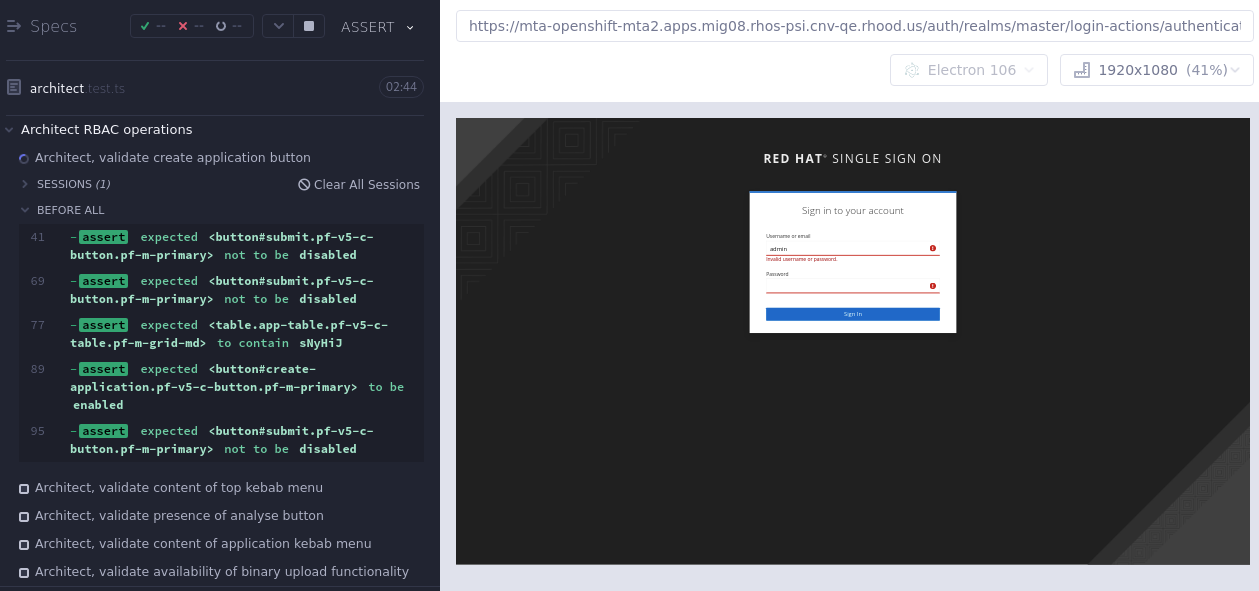Select test validate availability of binary upload
The image size is (1259, 591).
(222, 572)
